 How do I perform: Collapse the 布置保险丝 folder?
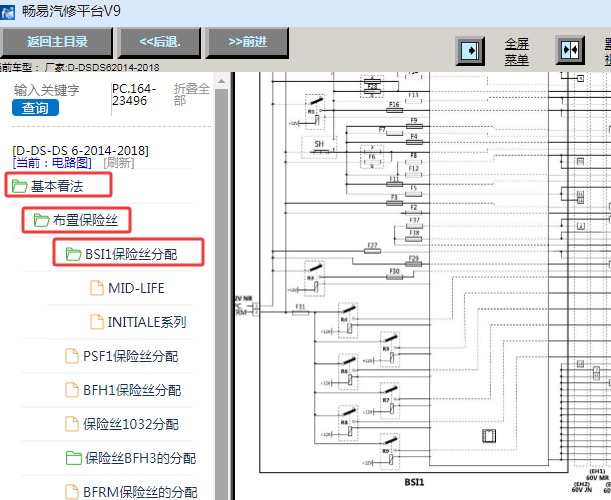point(85,220)
